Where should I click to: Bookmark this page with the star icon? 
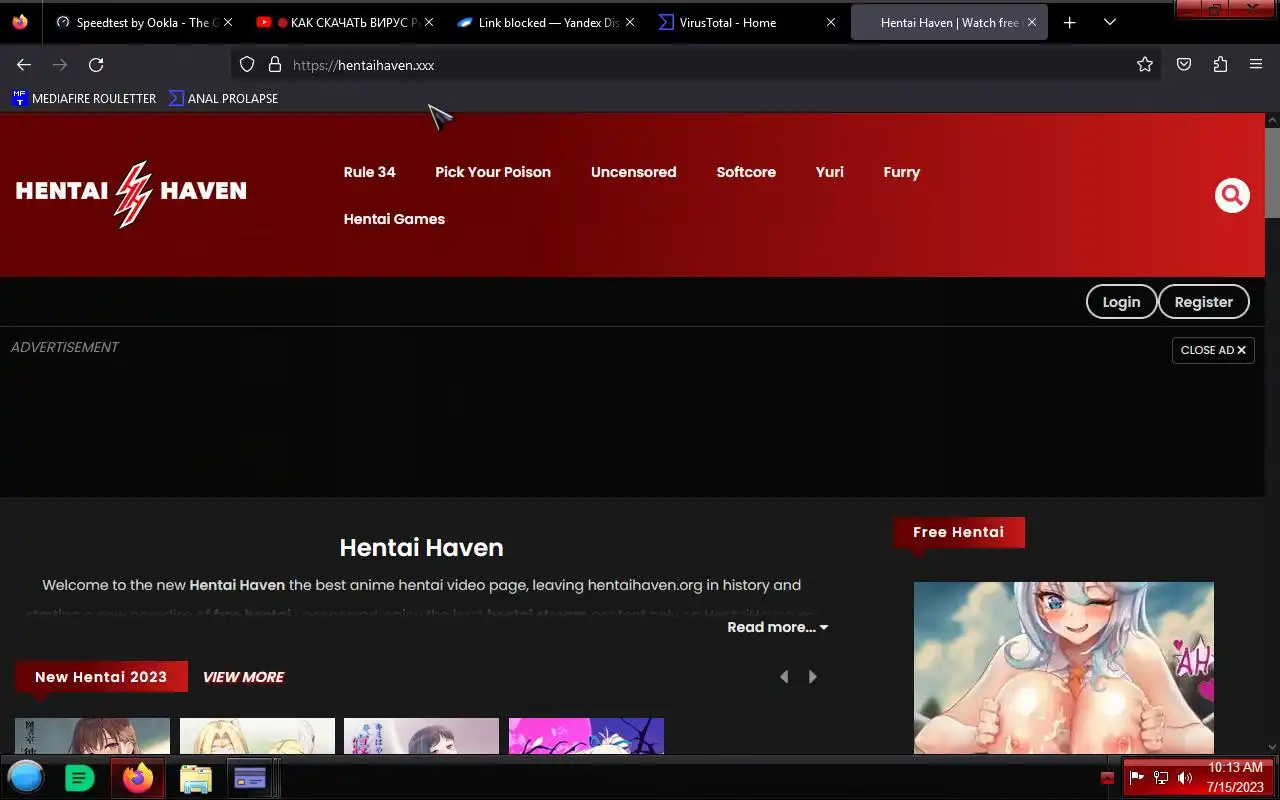[1145, 64]
